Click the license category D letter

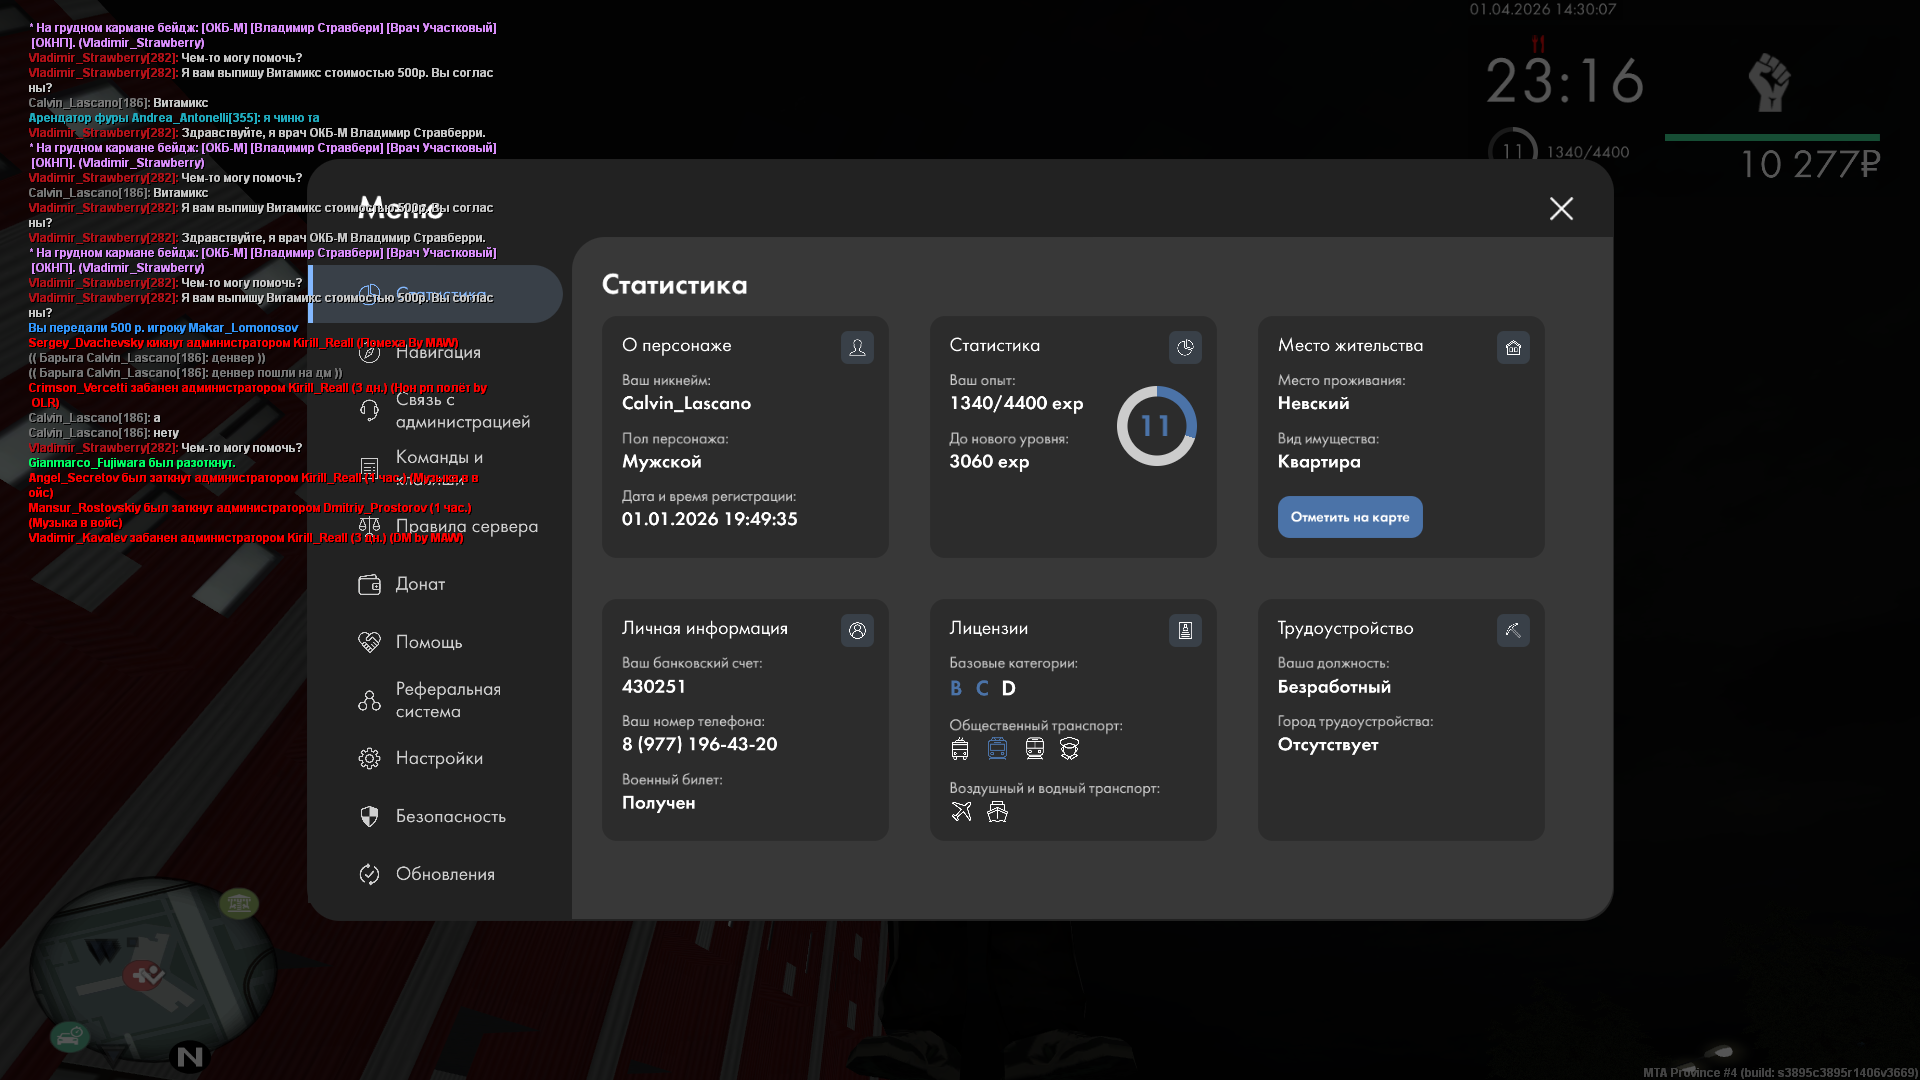pos(1008,688)
